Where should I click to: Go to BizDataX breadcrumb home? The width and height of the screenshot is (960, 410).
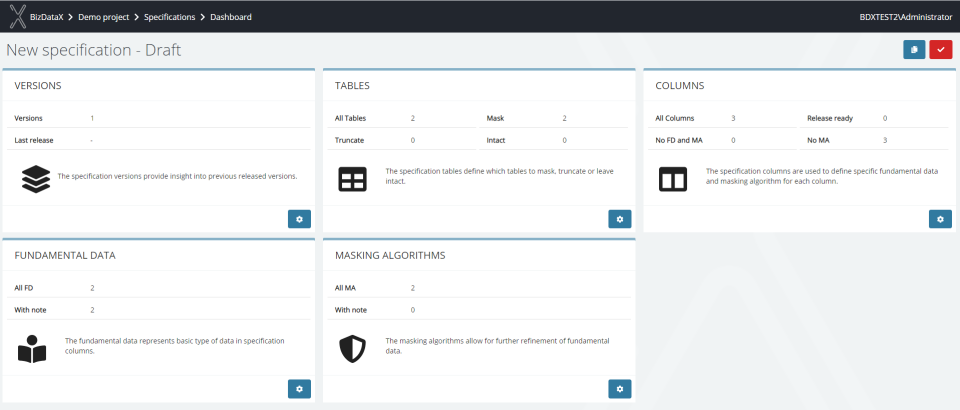(x=47, y=17)
